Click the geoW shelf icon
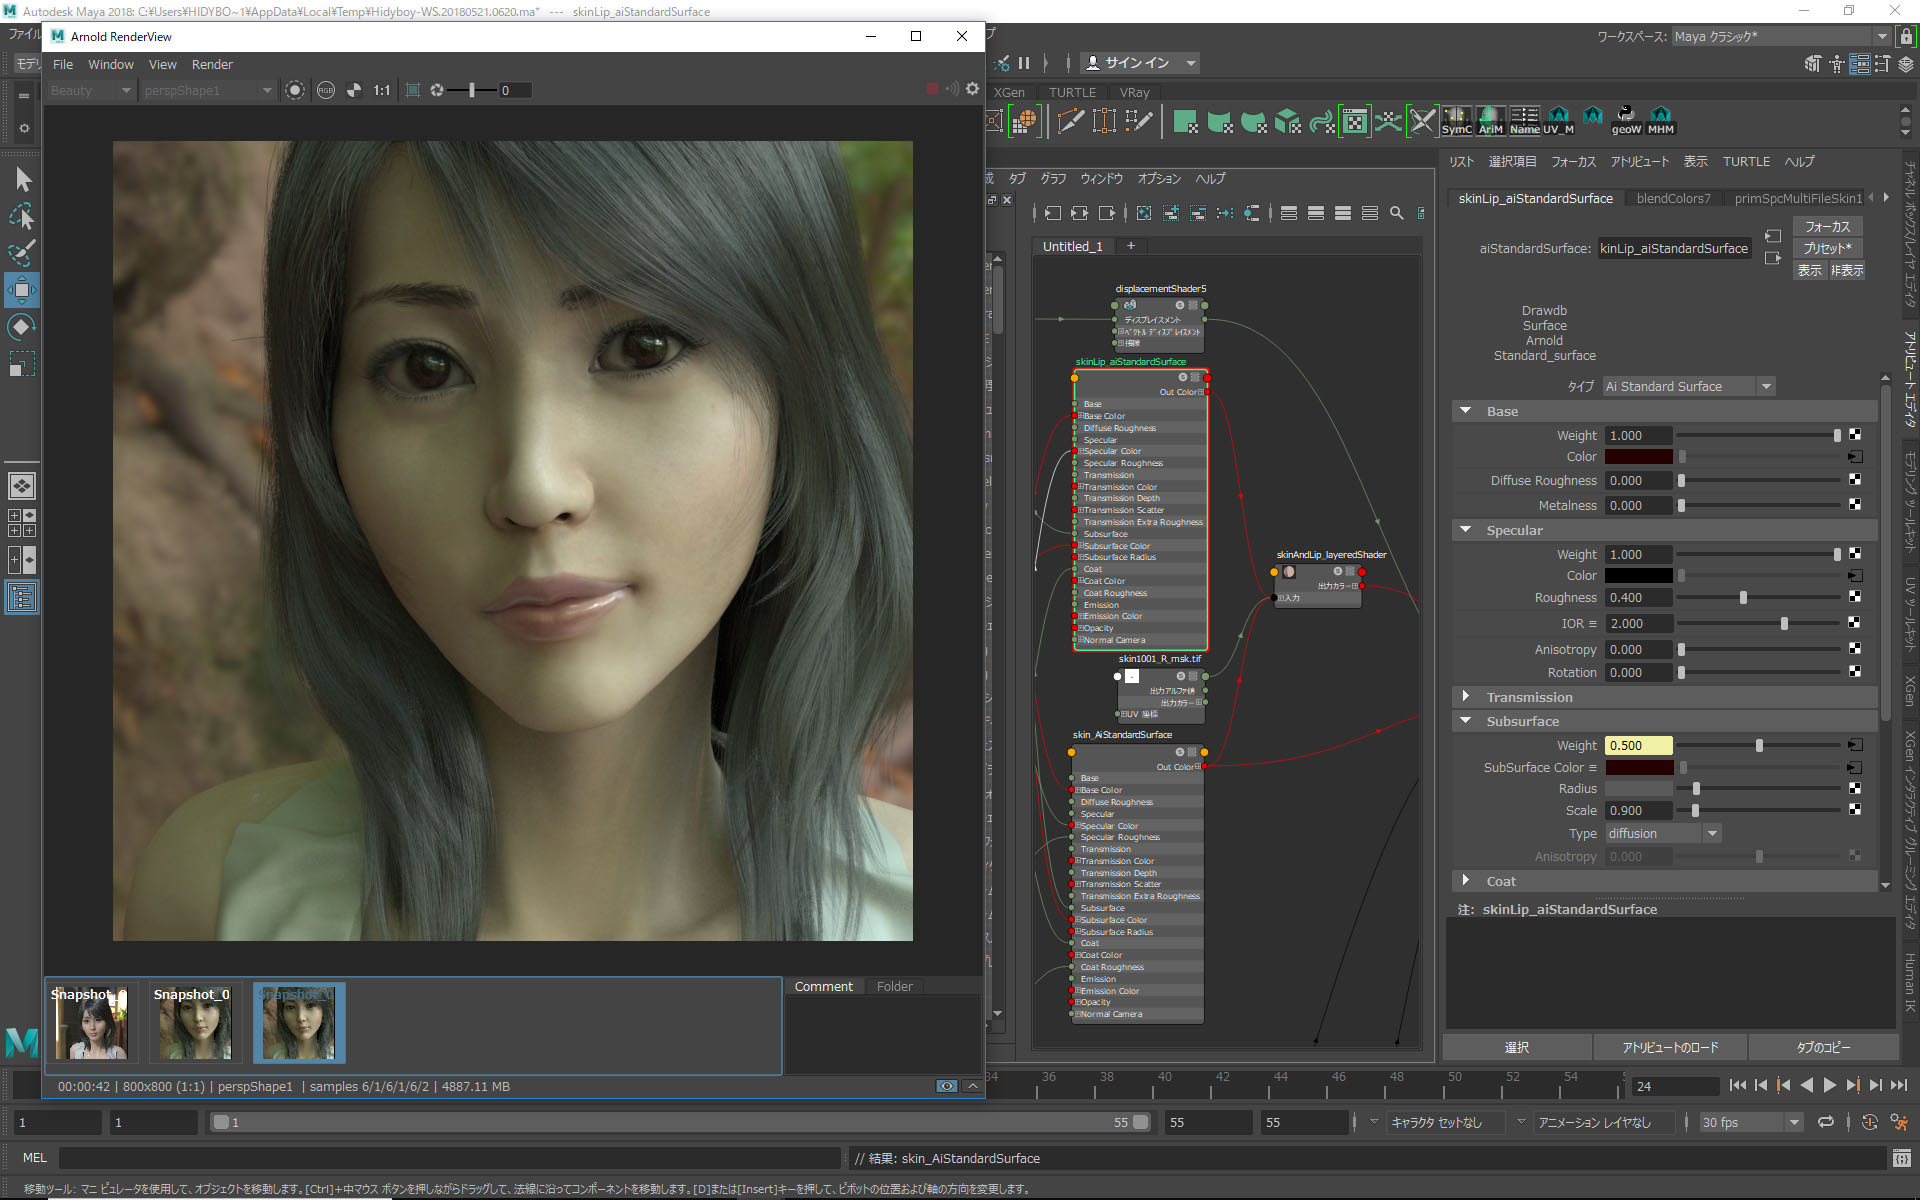 click(1626, 120)
